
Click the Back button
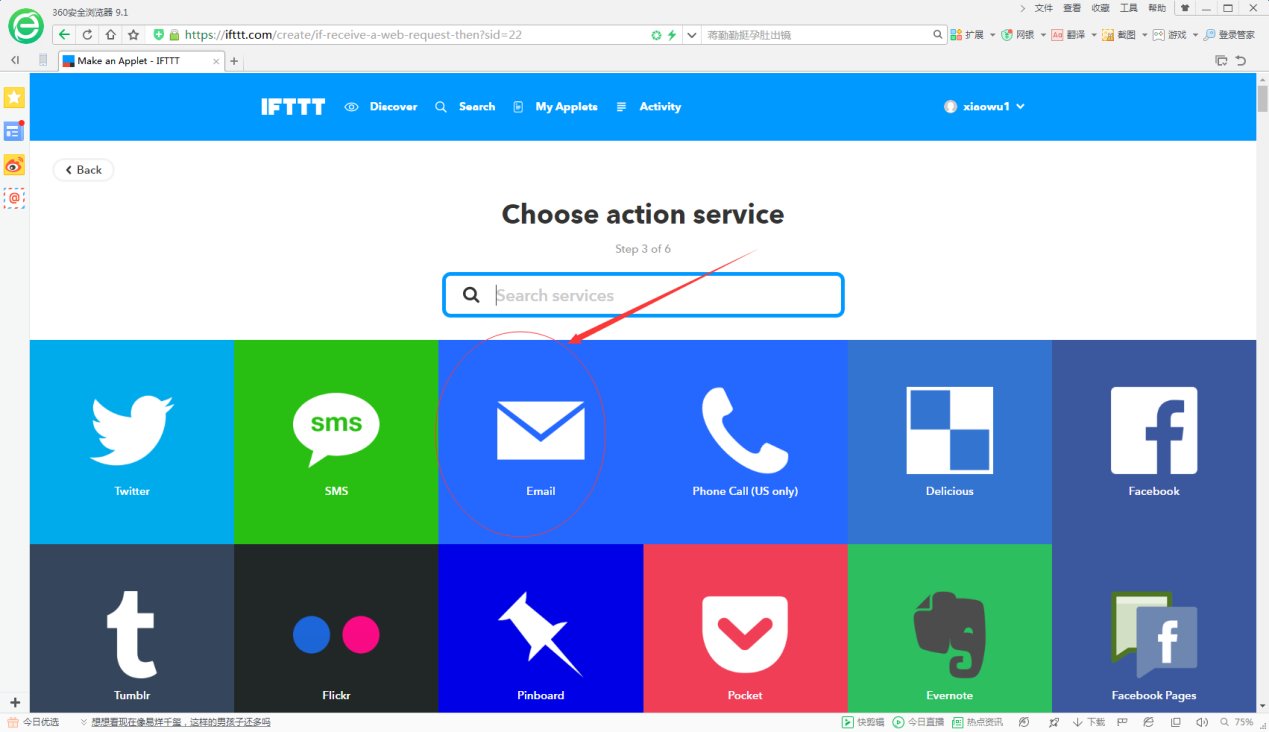coord(84,170)
